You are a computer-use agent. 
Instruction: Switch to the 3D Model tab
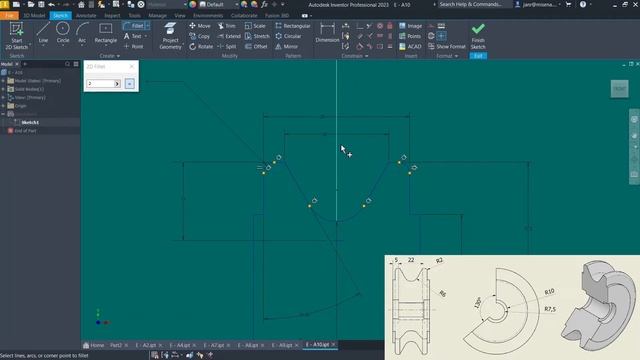[x=34, y=16]
